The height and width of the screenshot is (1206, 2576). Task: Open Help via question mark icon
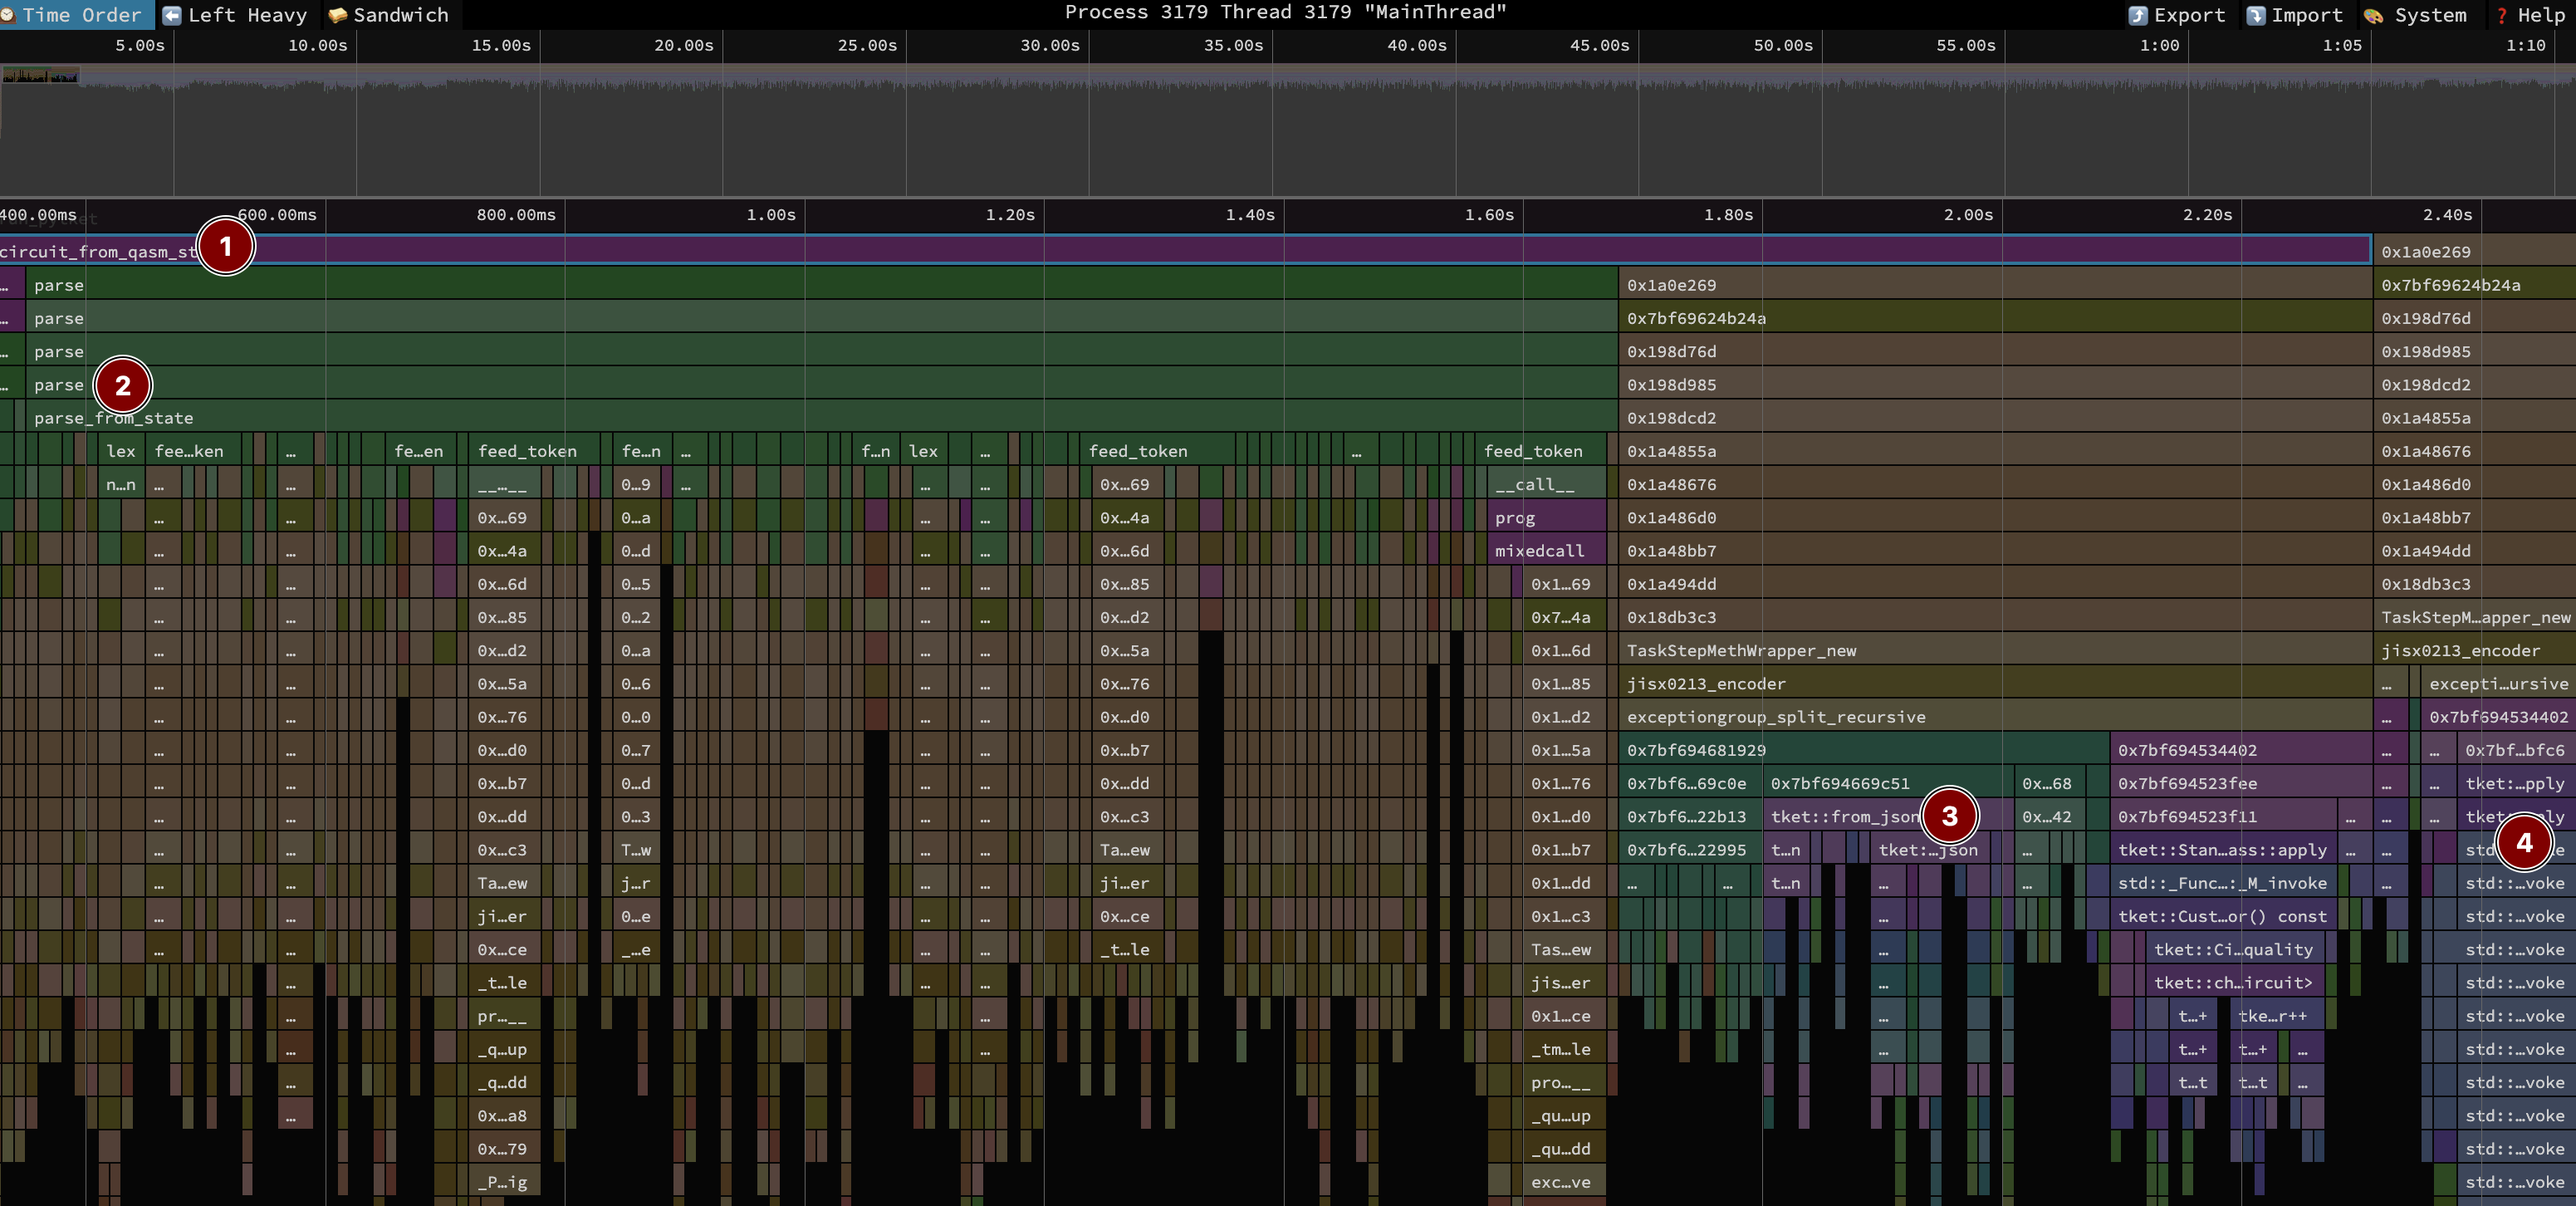pos(2502,15)
